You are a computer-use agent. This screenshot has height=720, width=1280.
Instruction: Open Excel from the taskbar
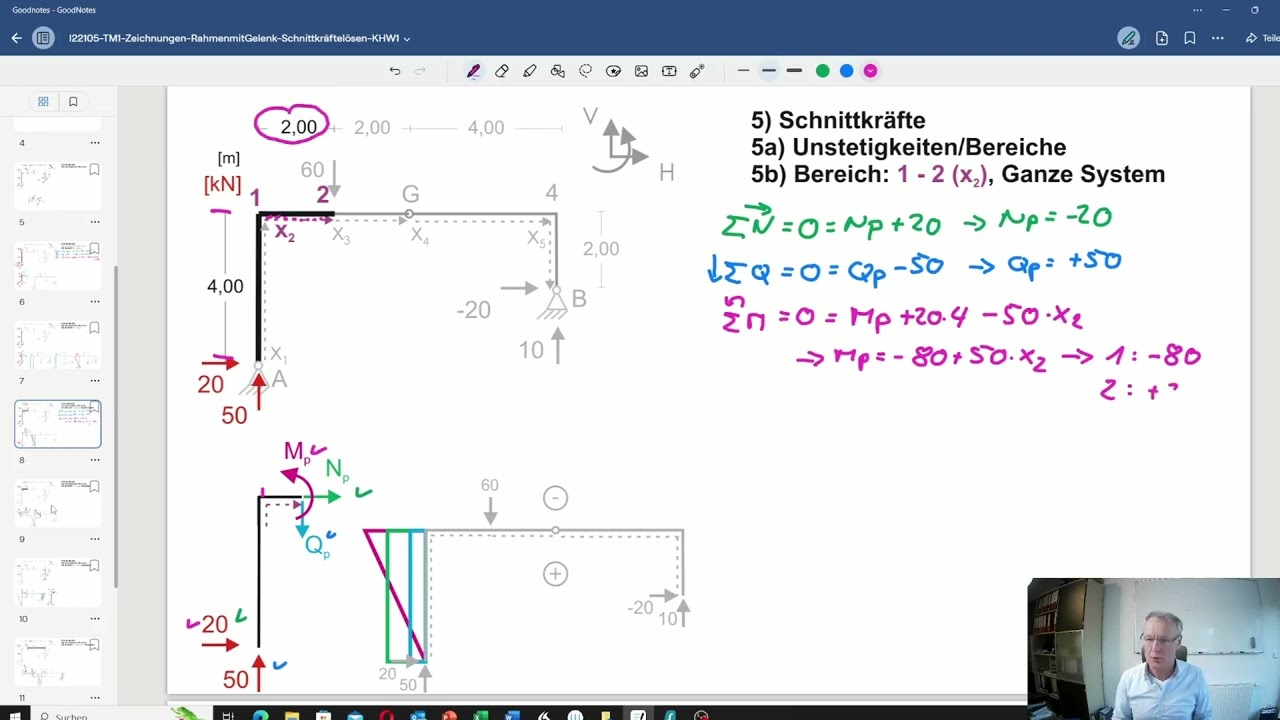(480, 716)
